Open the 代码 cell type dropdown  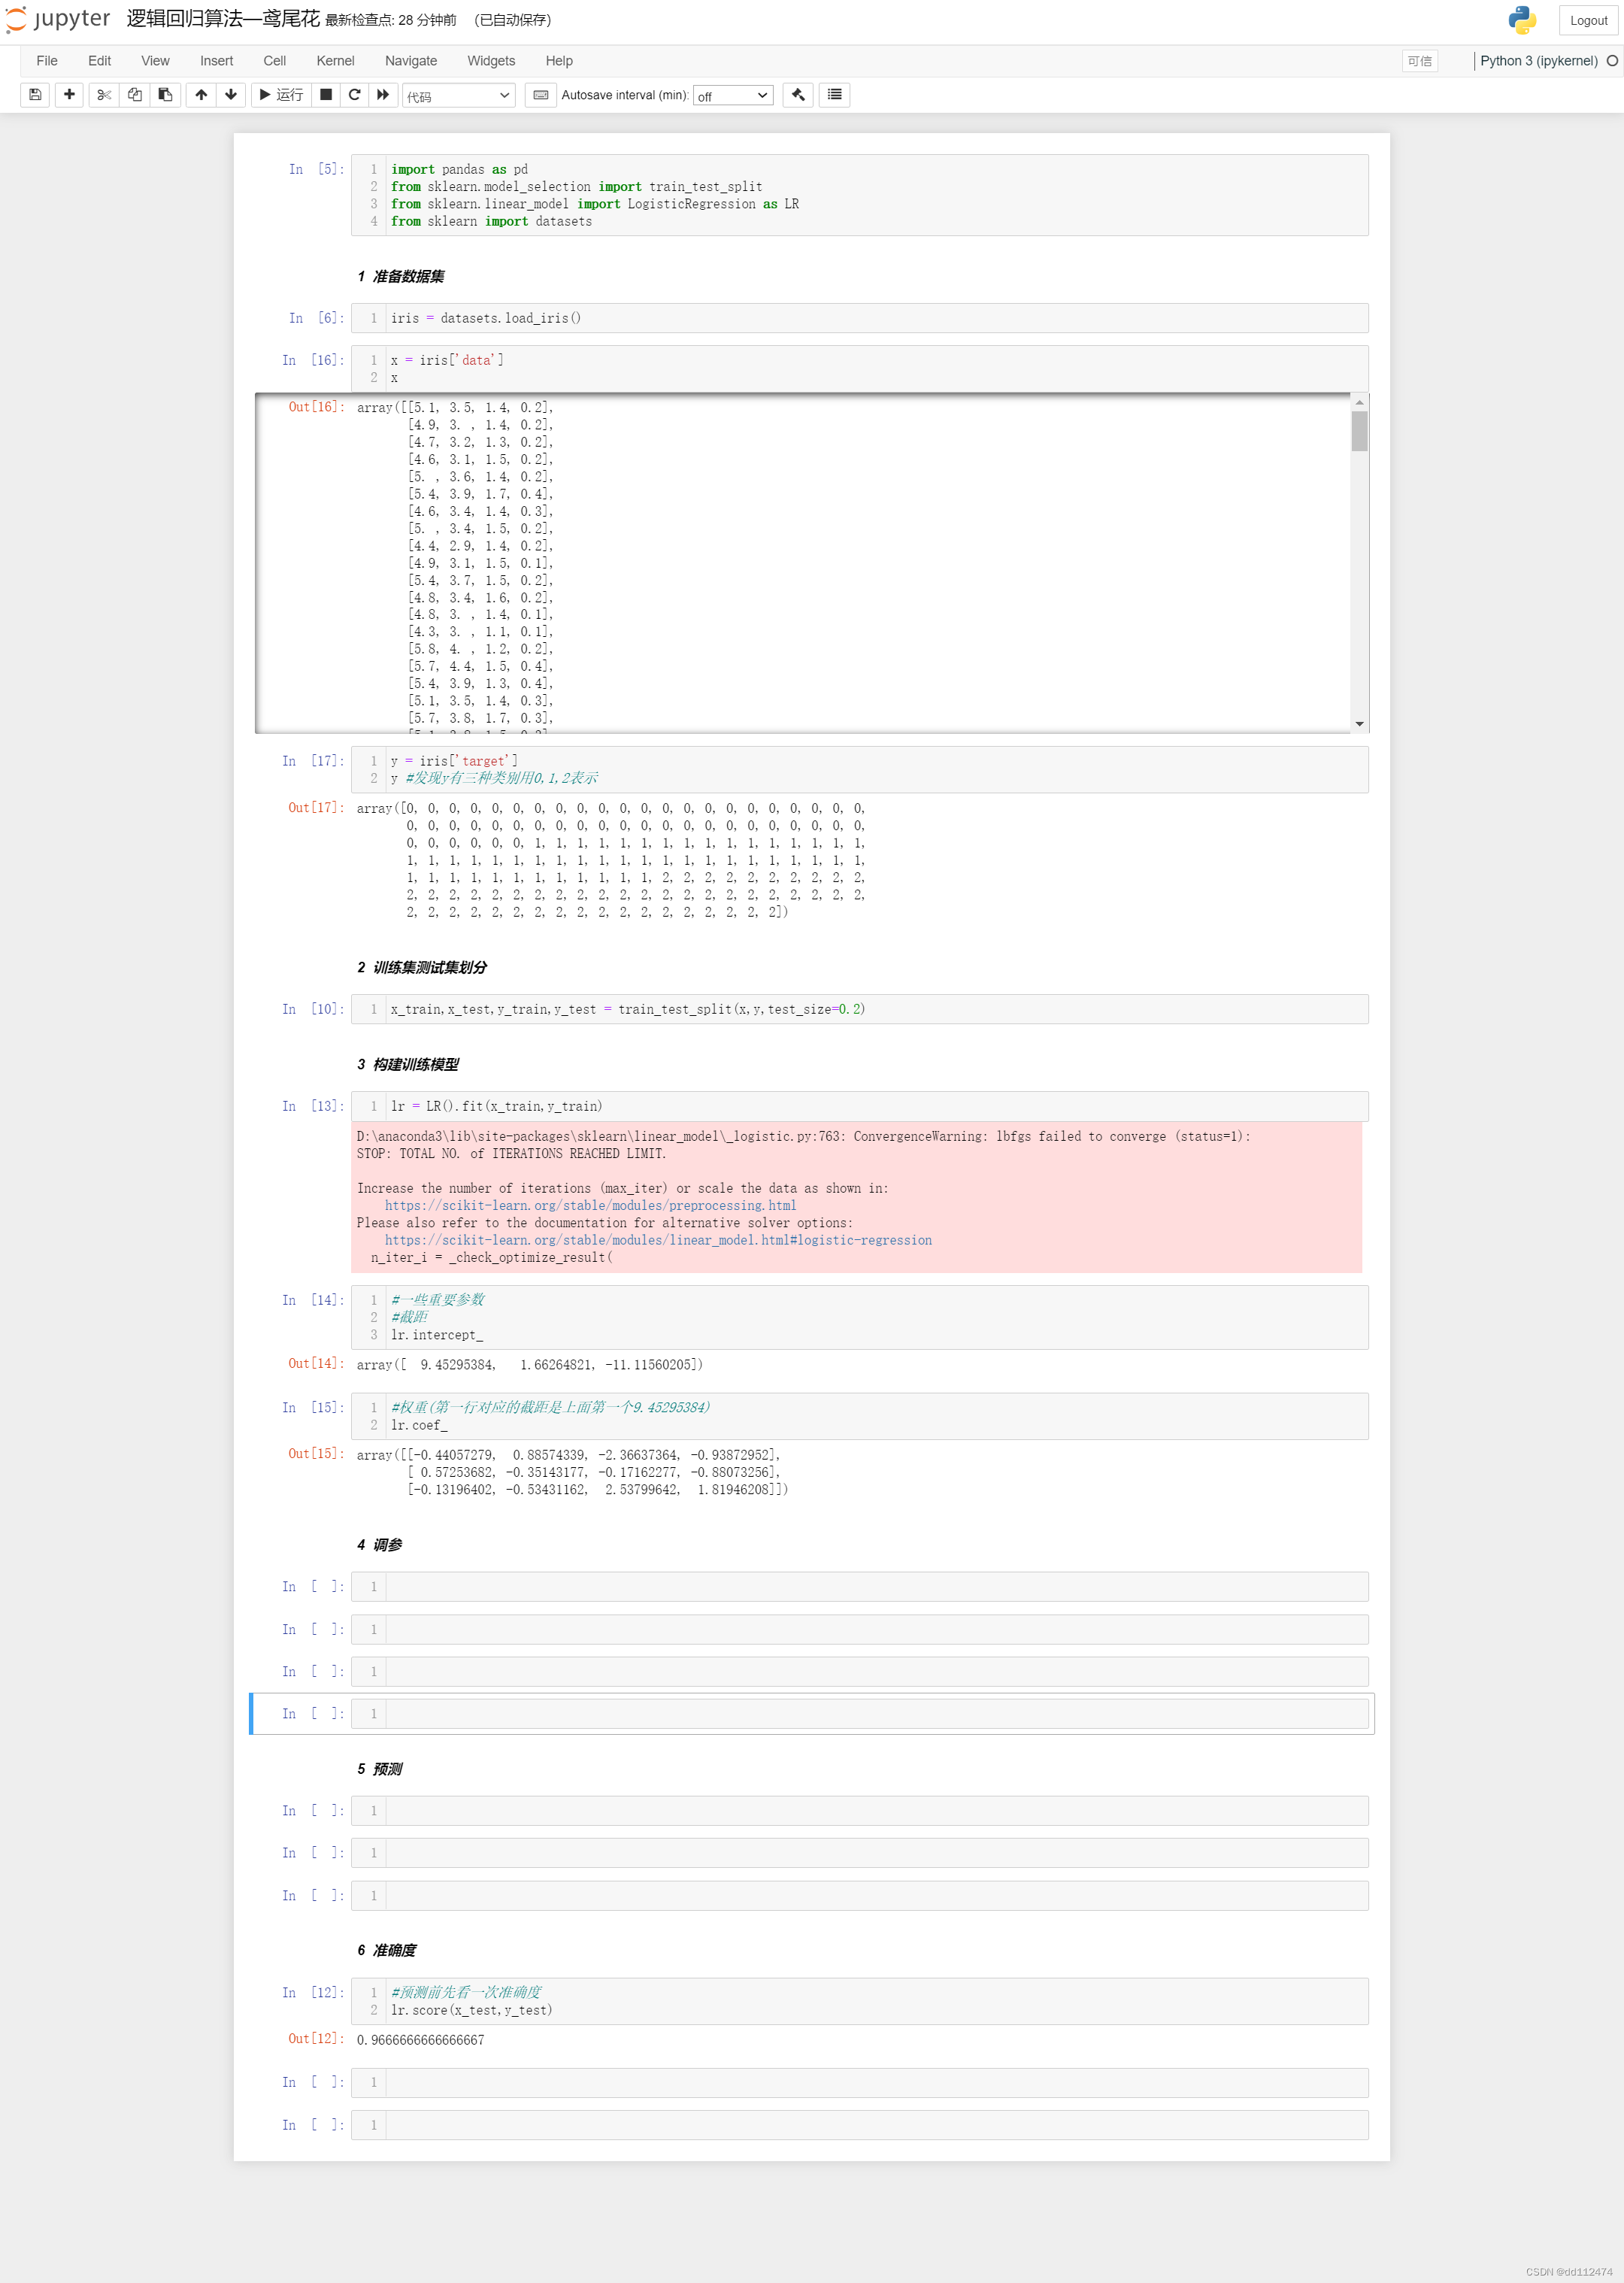click(x=458, y=96)
